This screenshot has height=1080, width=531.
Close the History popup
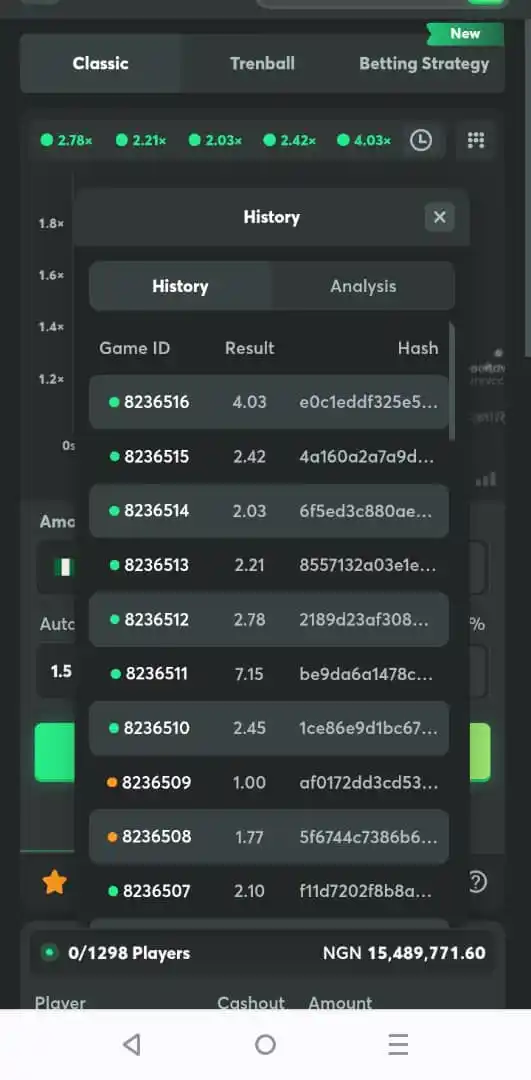tap(439, 218)
